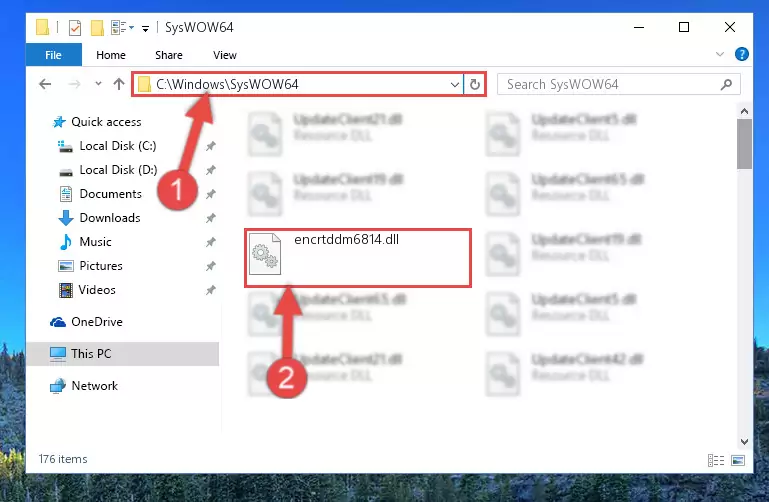Open the Help question mark icon

(x=742, y=54)
